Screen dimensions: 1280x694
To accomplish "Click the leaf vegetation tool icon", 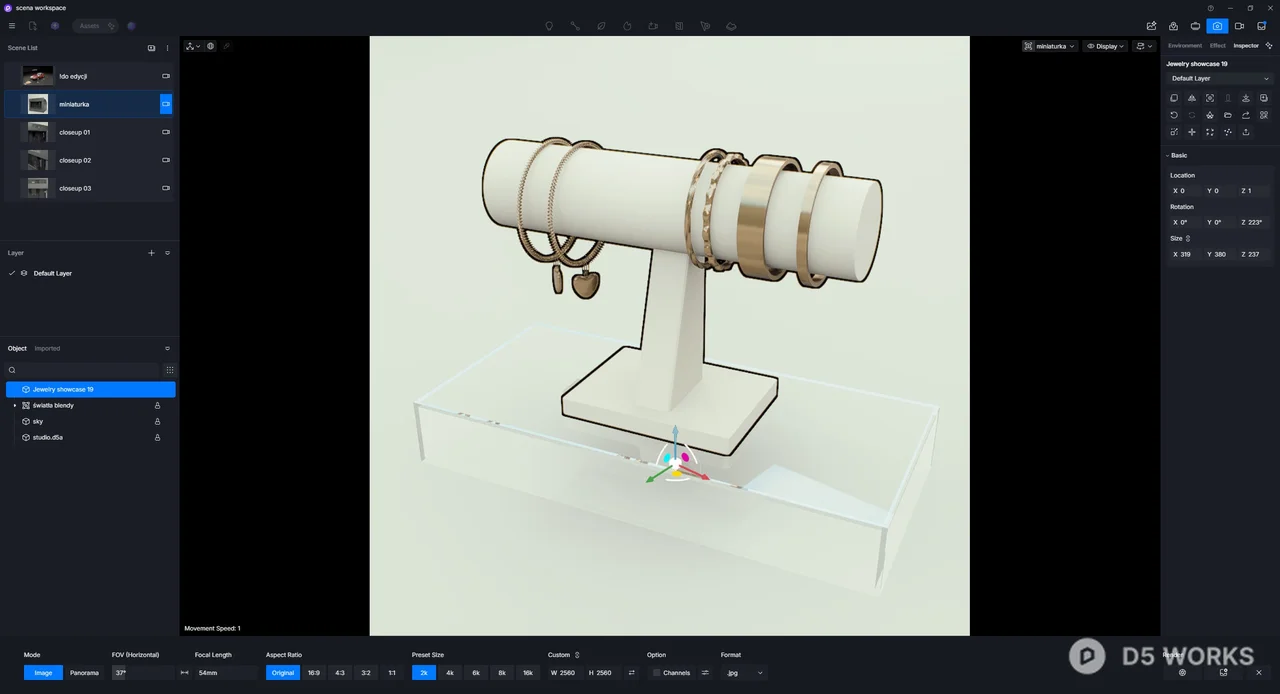I will (601, 26).
